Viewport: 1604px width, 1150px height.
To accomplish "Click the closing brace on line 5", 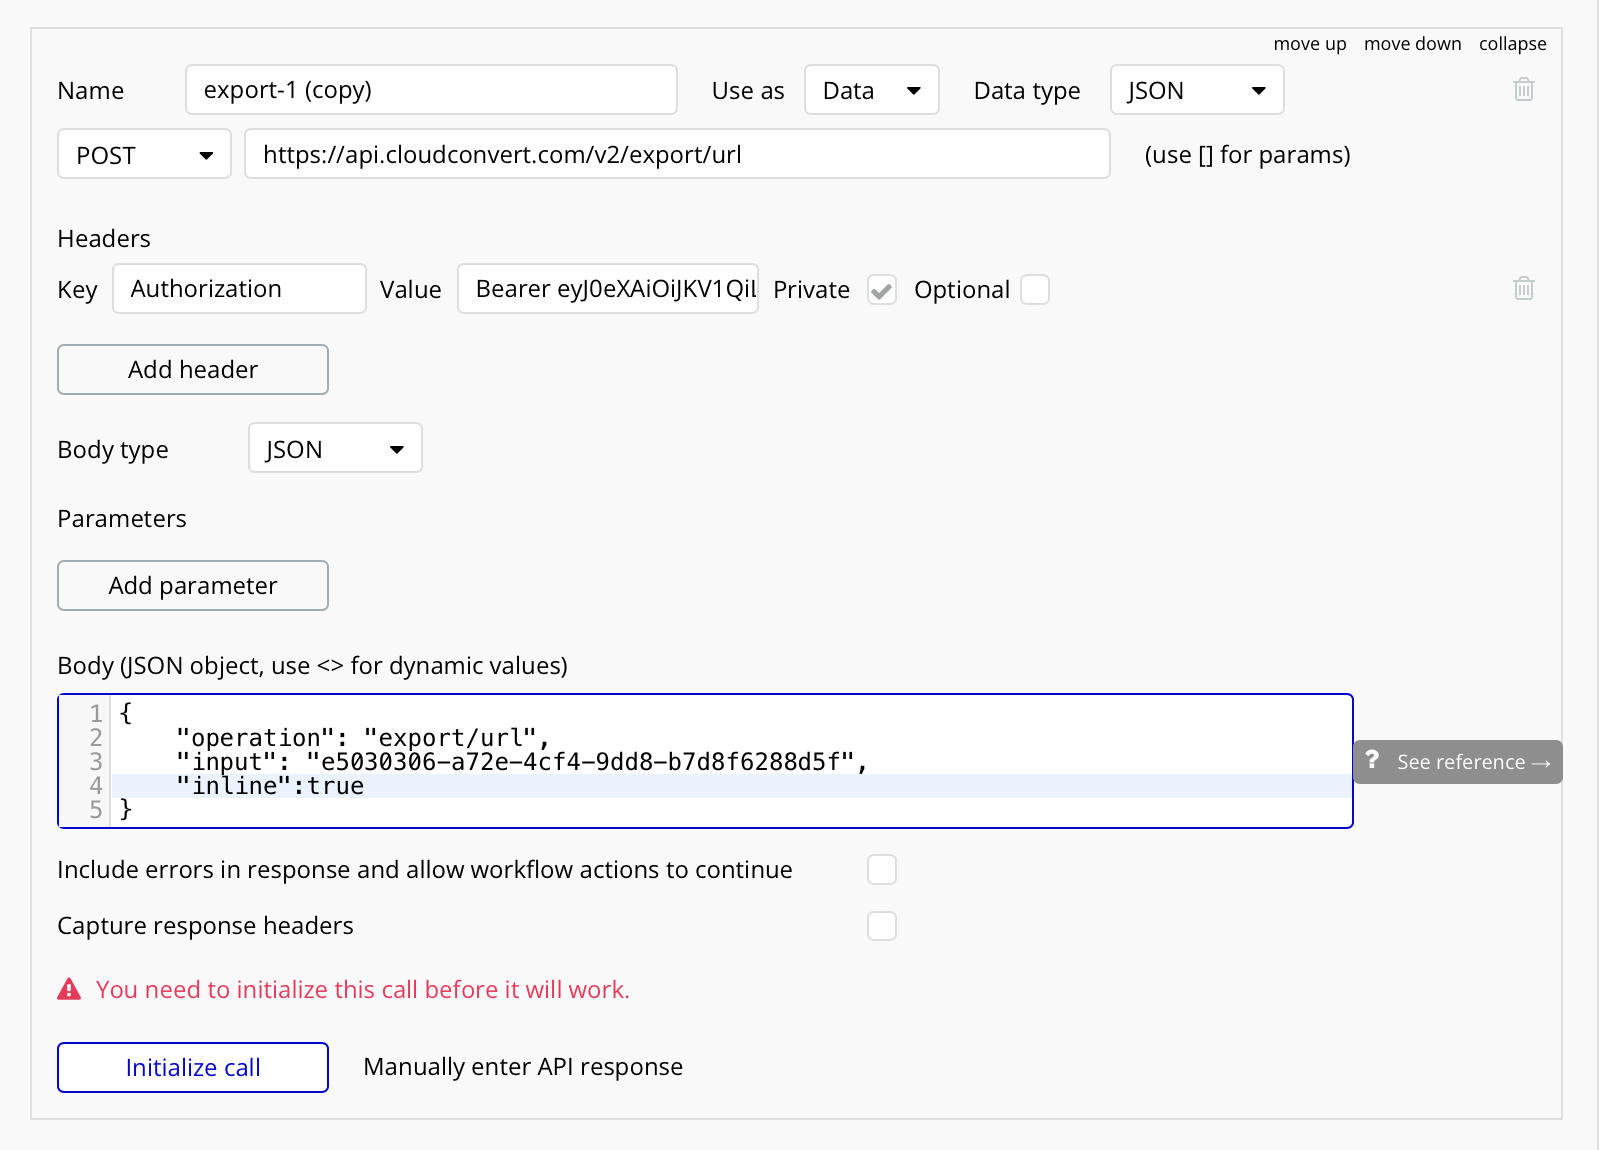I will click(x=126, y=810).
